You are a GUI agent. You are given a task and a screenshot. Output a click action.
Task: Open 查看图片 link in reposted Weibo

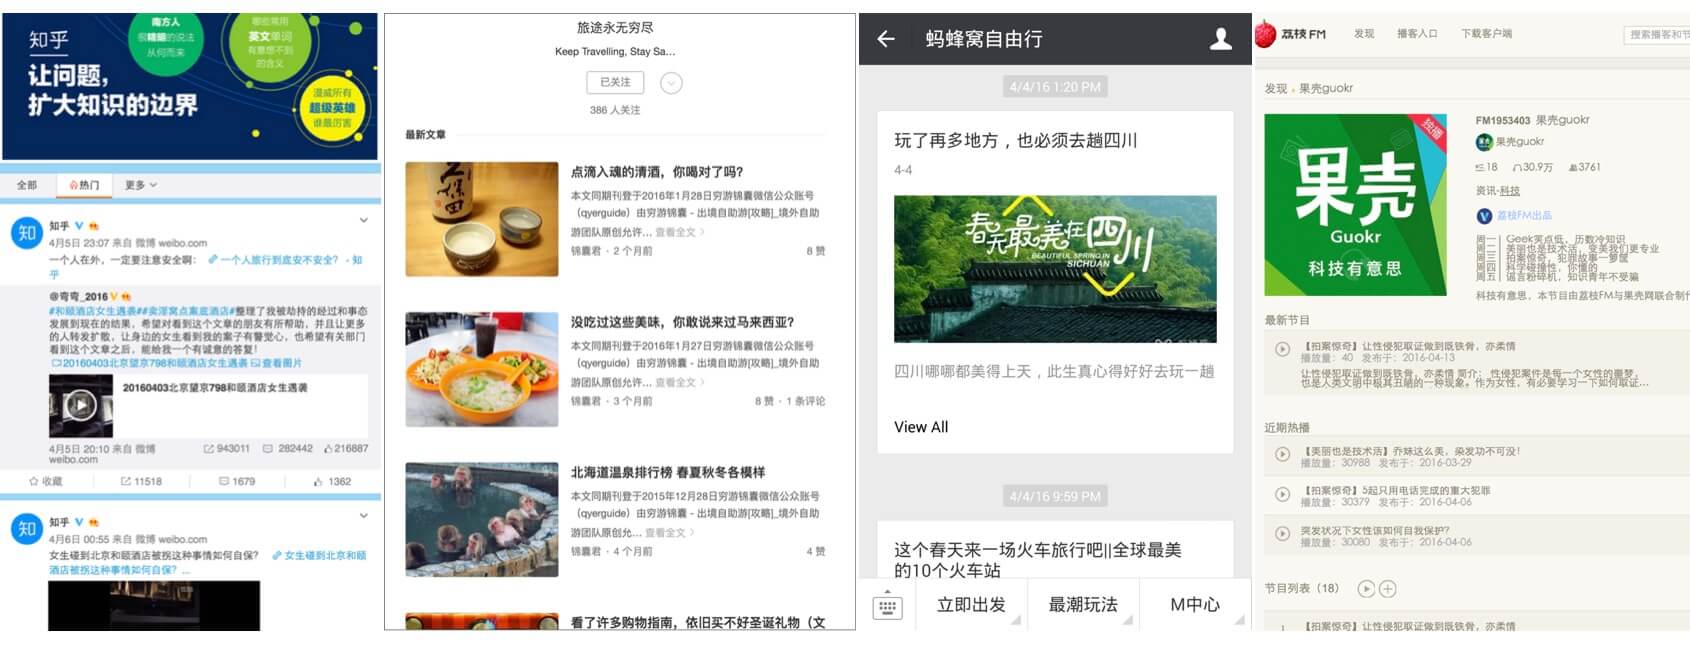click(274, 363)
